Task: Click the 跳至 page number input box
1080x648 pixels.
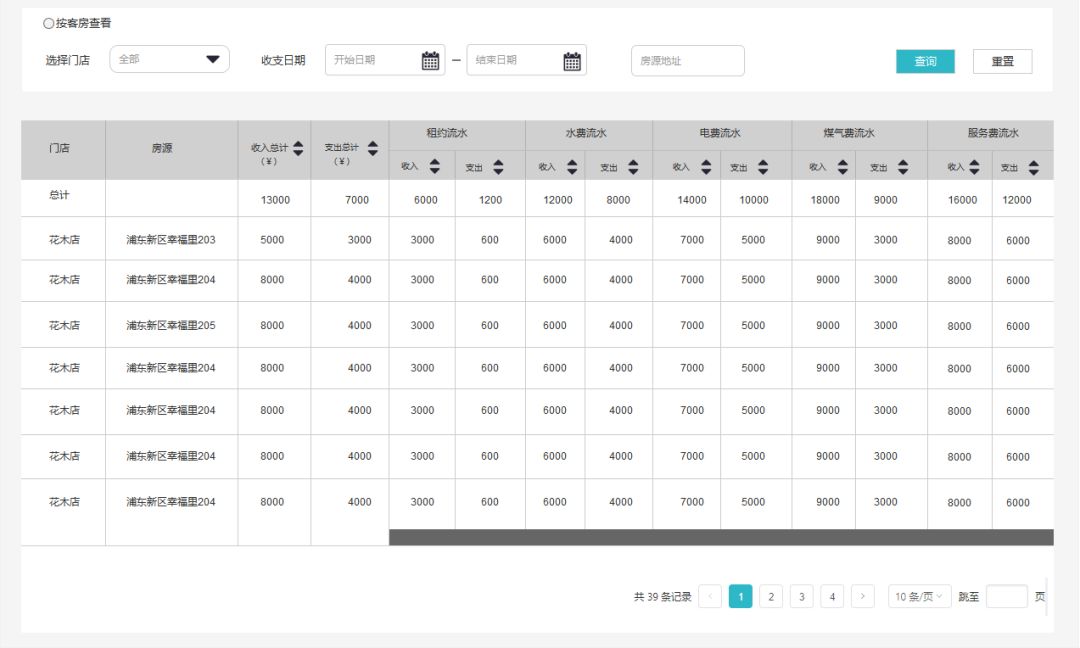Action: point(1006,597)
